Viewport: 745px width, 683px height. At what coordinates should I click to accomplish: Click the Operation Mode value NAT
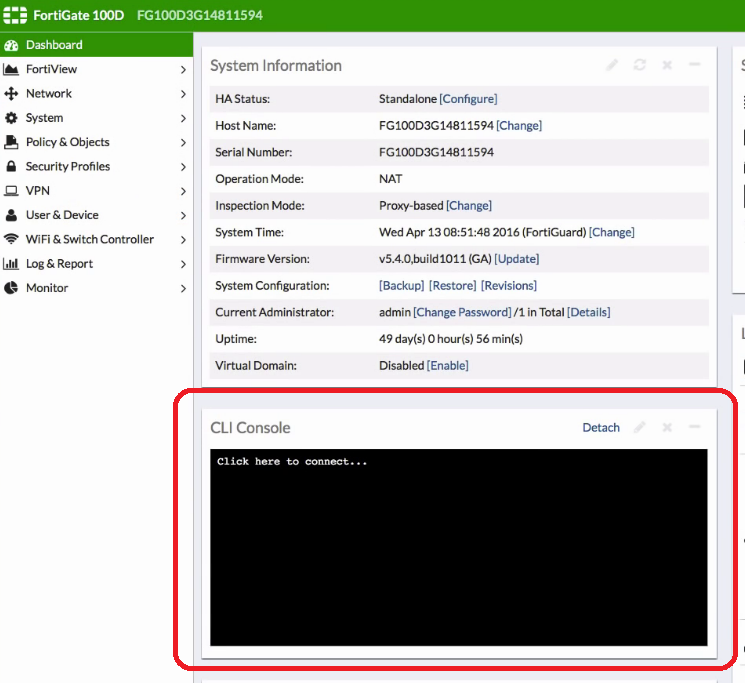(x=391, y=179)
